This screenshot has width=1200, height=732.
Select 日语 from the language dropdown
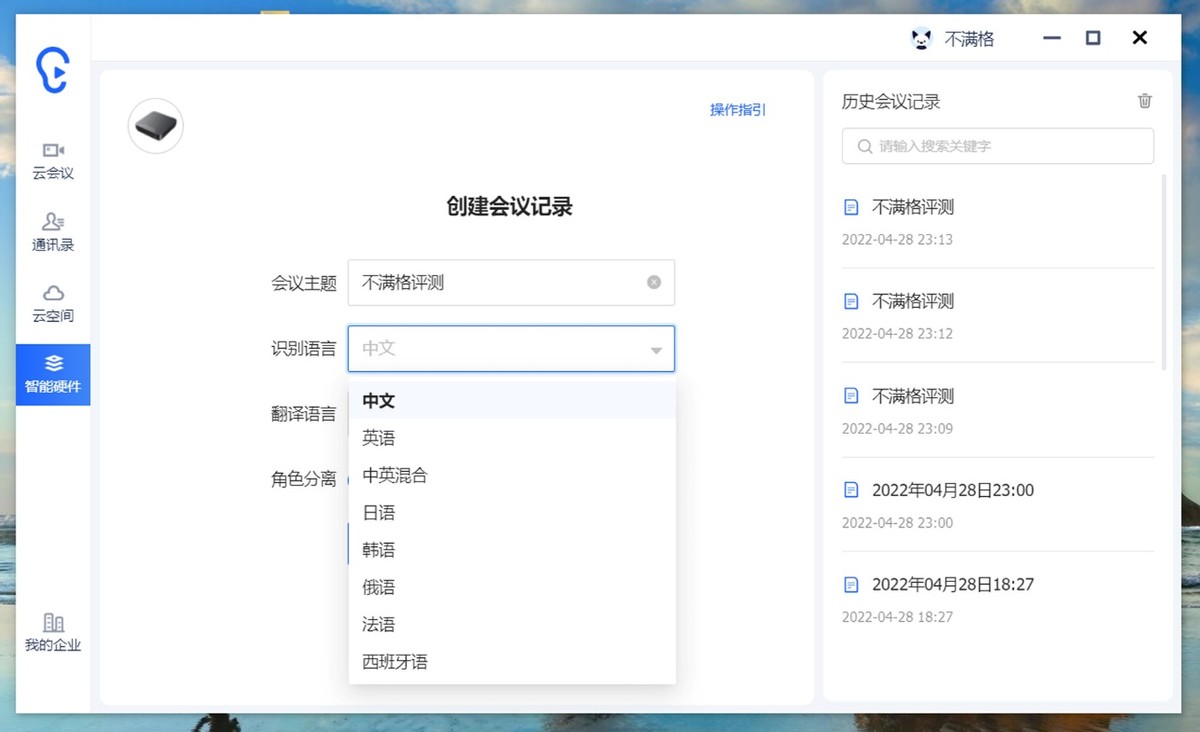[378, 512]
